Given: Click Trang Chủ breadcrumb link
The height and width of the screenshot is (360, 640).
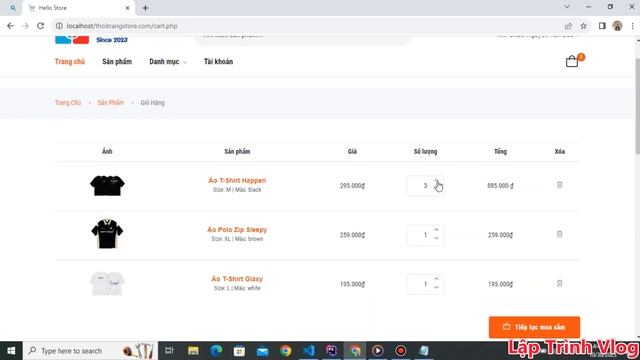Looking at the screenshot, I should click(68, 102).
